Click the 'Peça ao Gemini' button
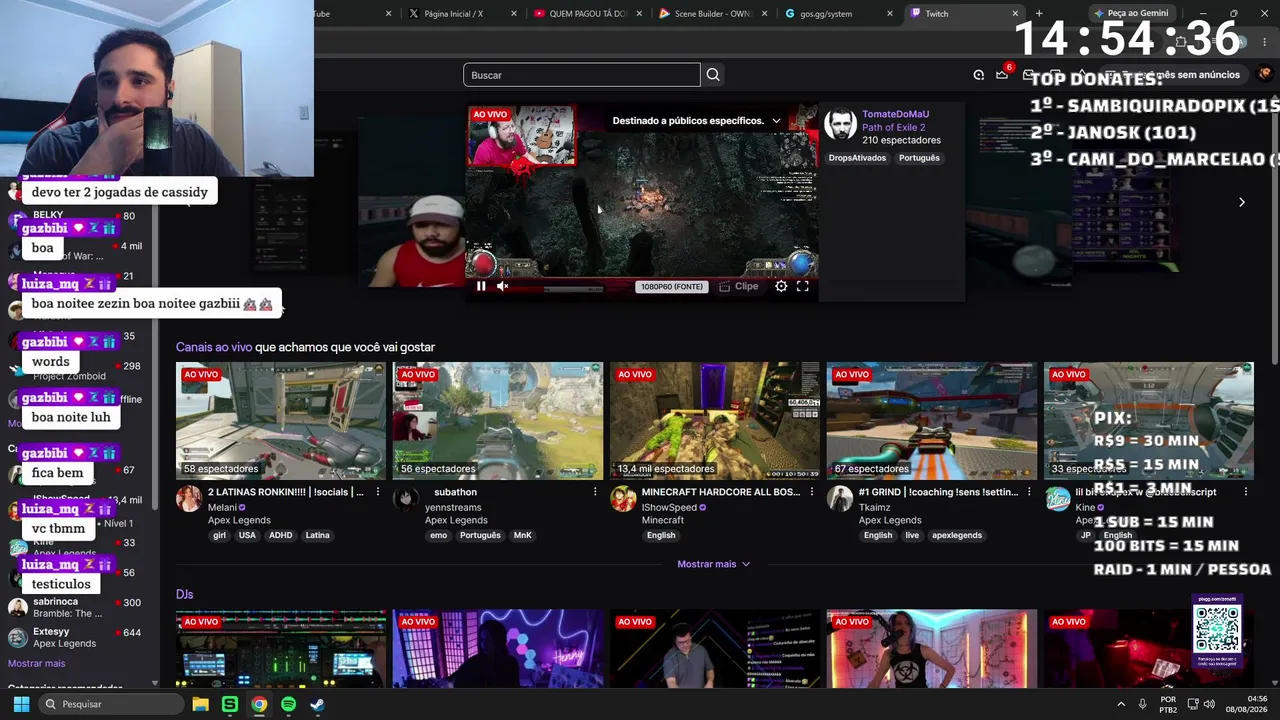 (x=1131, y=13)
